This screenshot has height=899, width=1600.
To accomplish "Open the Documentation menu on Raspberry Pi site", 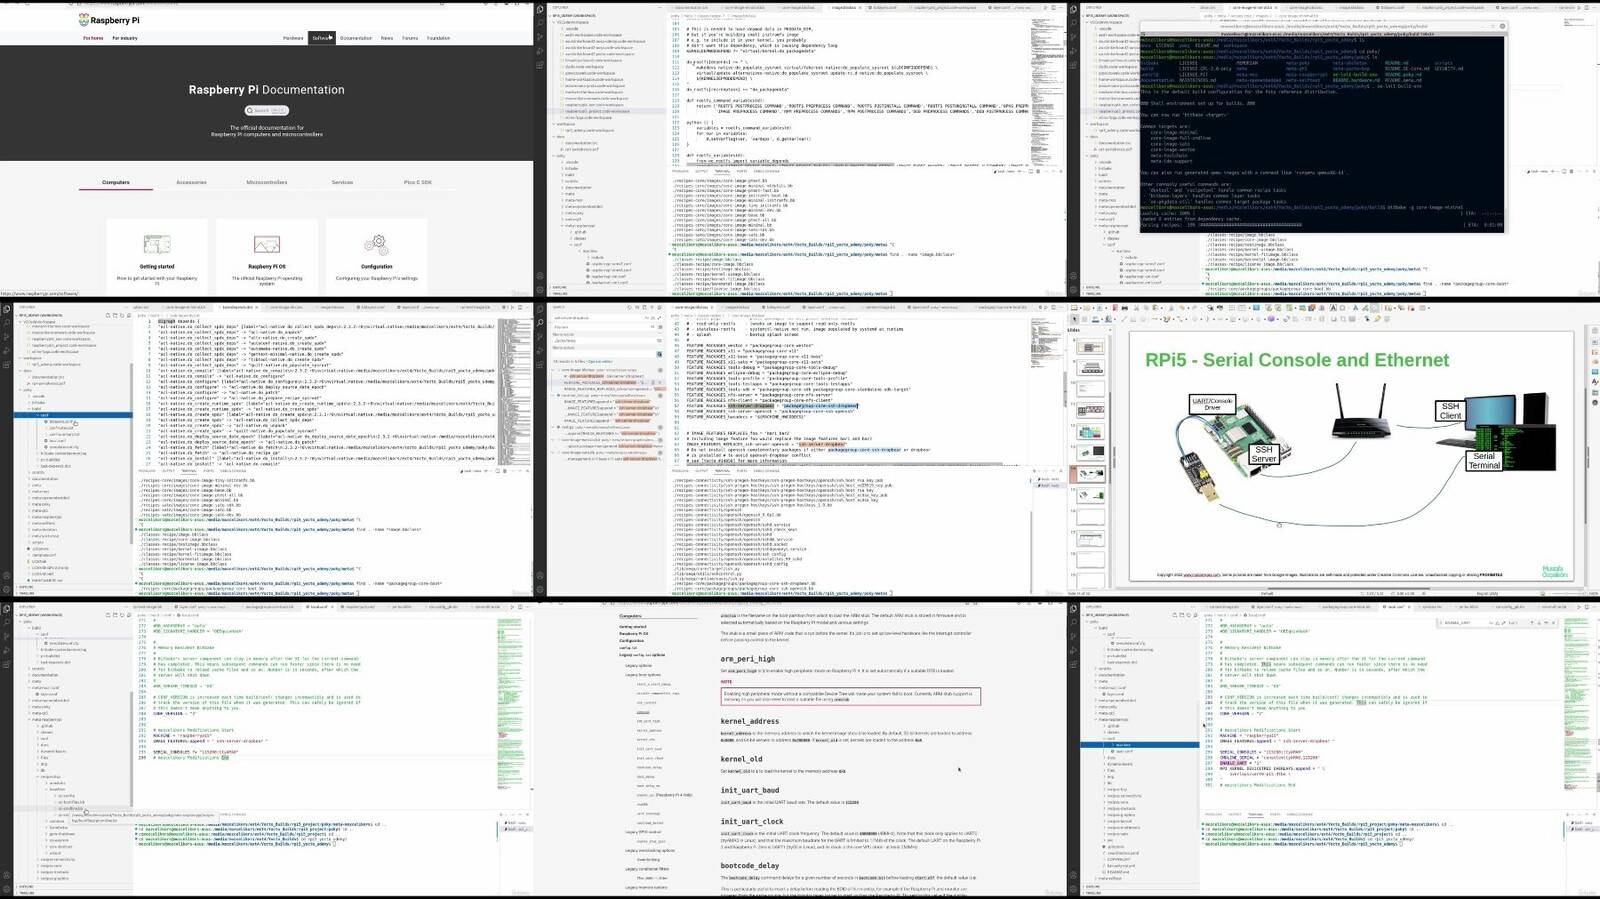I will (355, 38).
